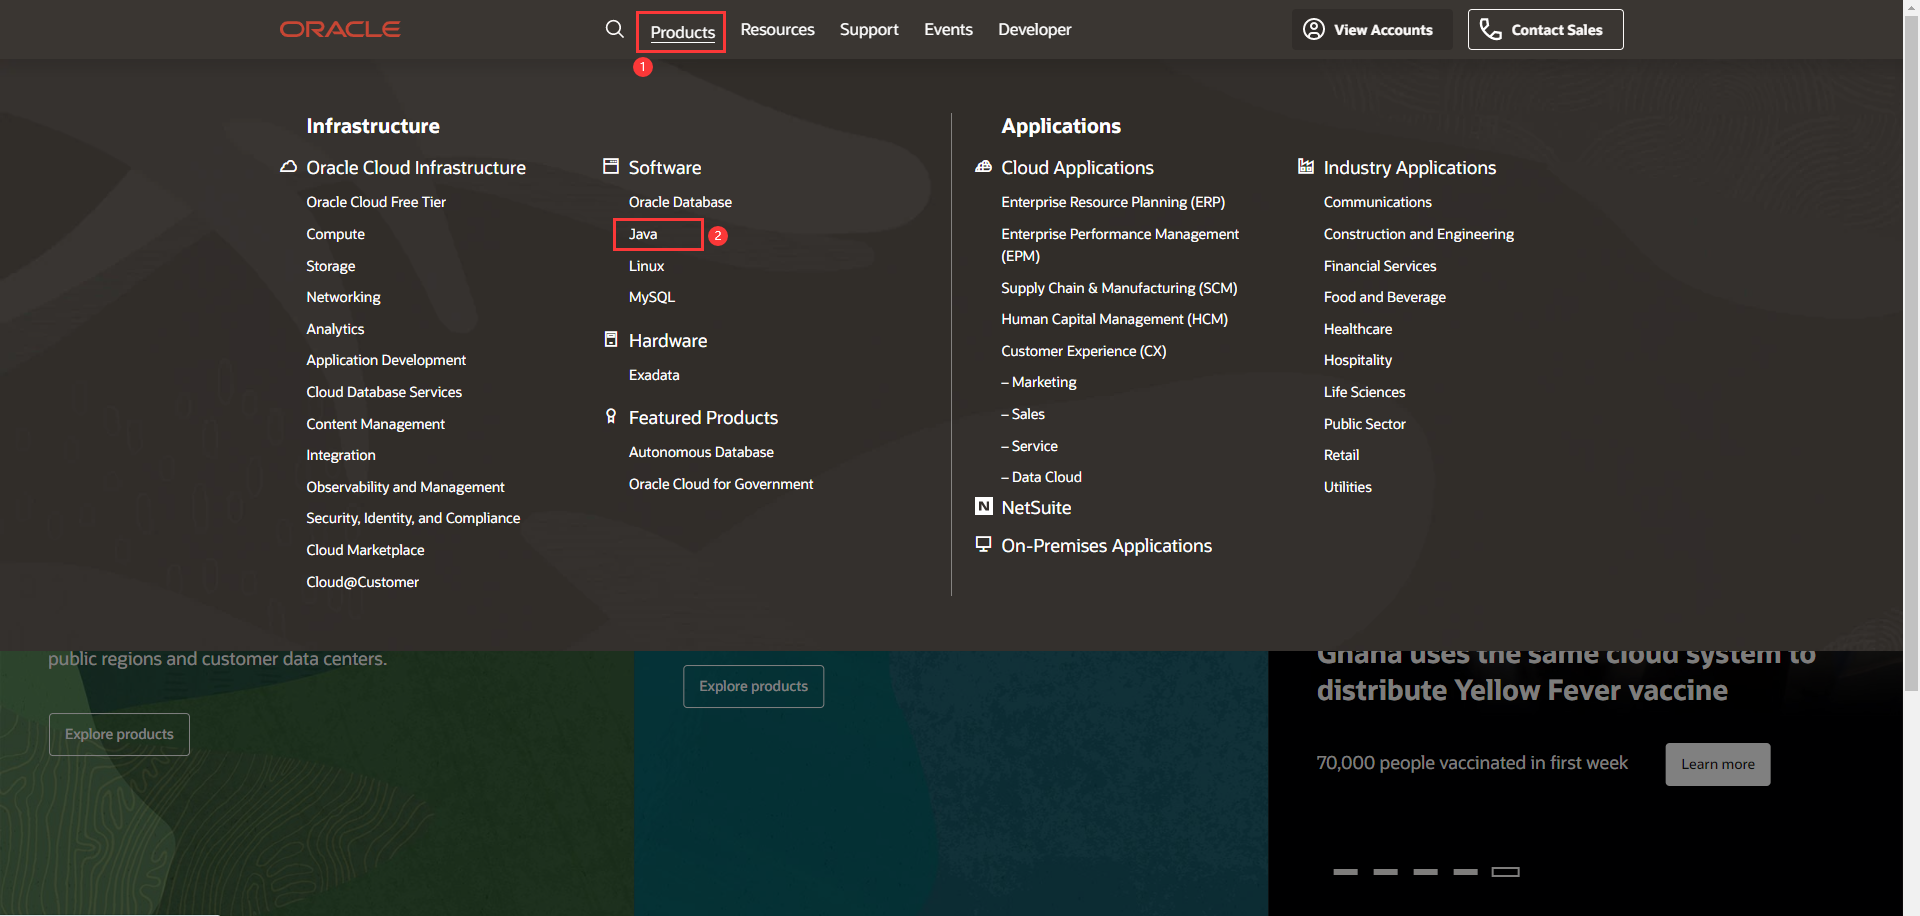Open Healthcare industry link
Image resolution: width=1920 pixels, height=916 pixels.
[x=1357, y=329]
